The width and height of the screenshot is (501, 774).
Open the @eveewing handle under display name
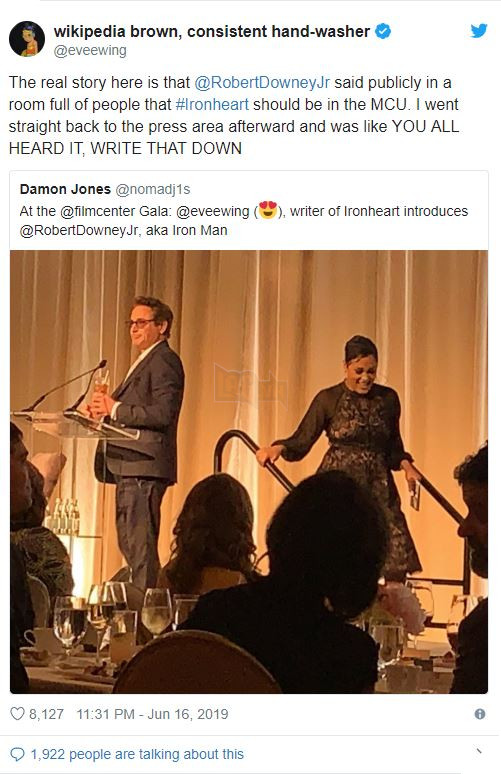[90, 50]
